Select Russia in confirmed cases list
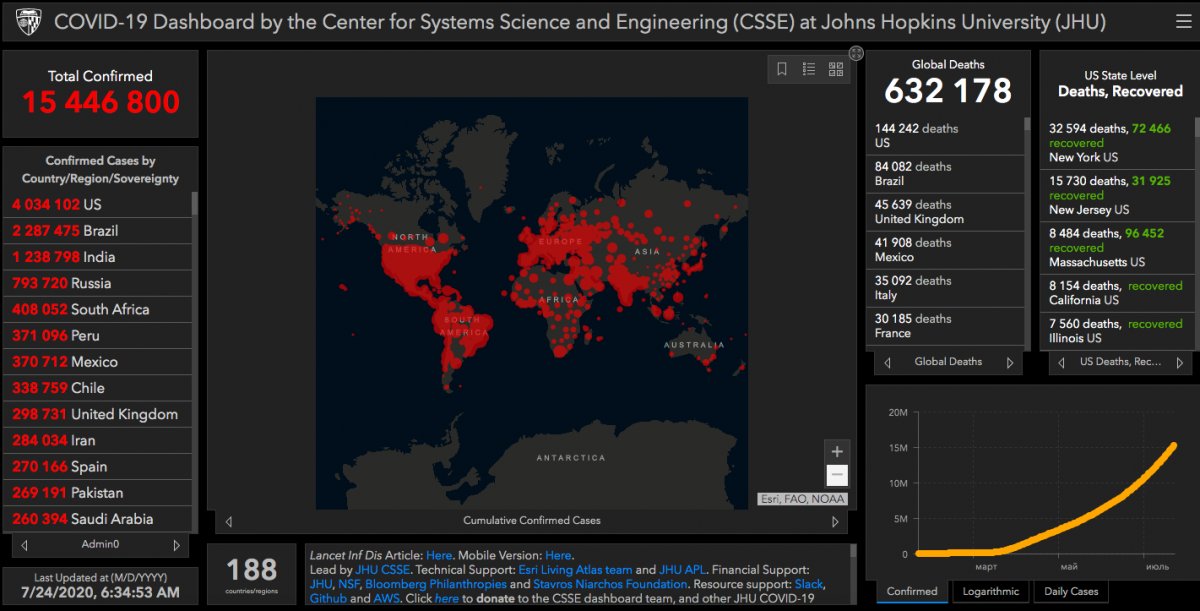This screenshot has width=1200, height=611. pos(98,283)
